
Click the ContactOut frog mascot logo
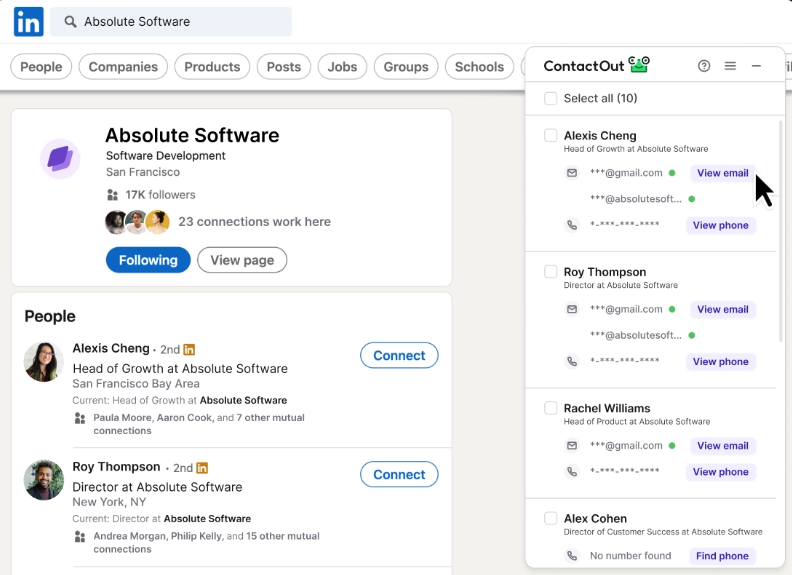pos(639,64)
